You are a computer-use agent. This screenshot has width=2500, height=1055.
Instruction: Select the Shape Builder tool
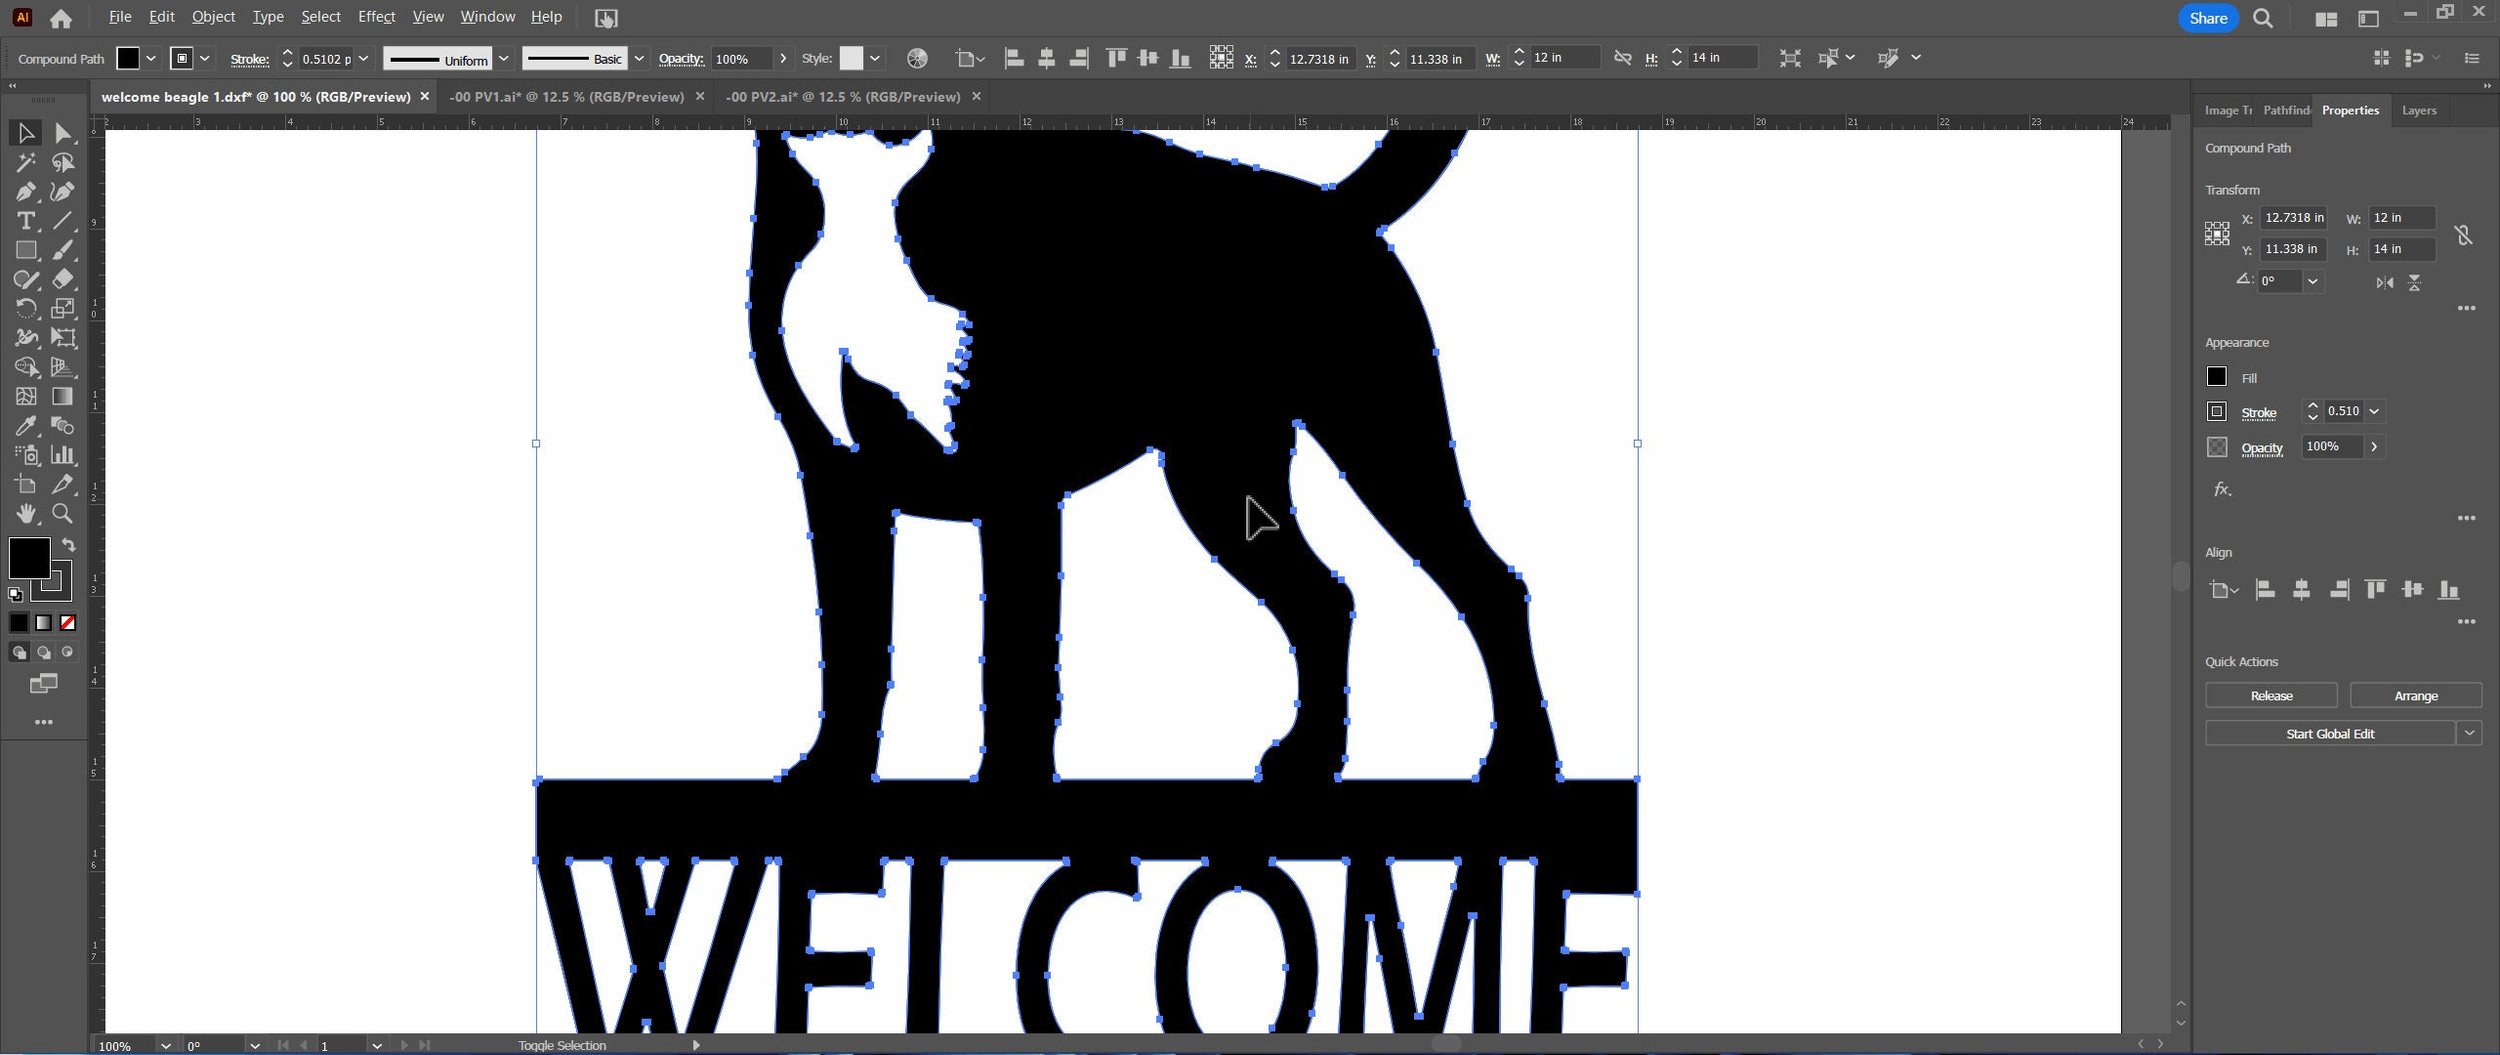click(x=26, y=367)
